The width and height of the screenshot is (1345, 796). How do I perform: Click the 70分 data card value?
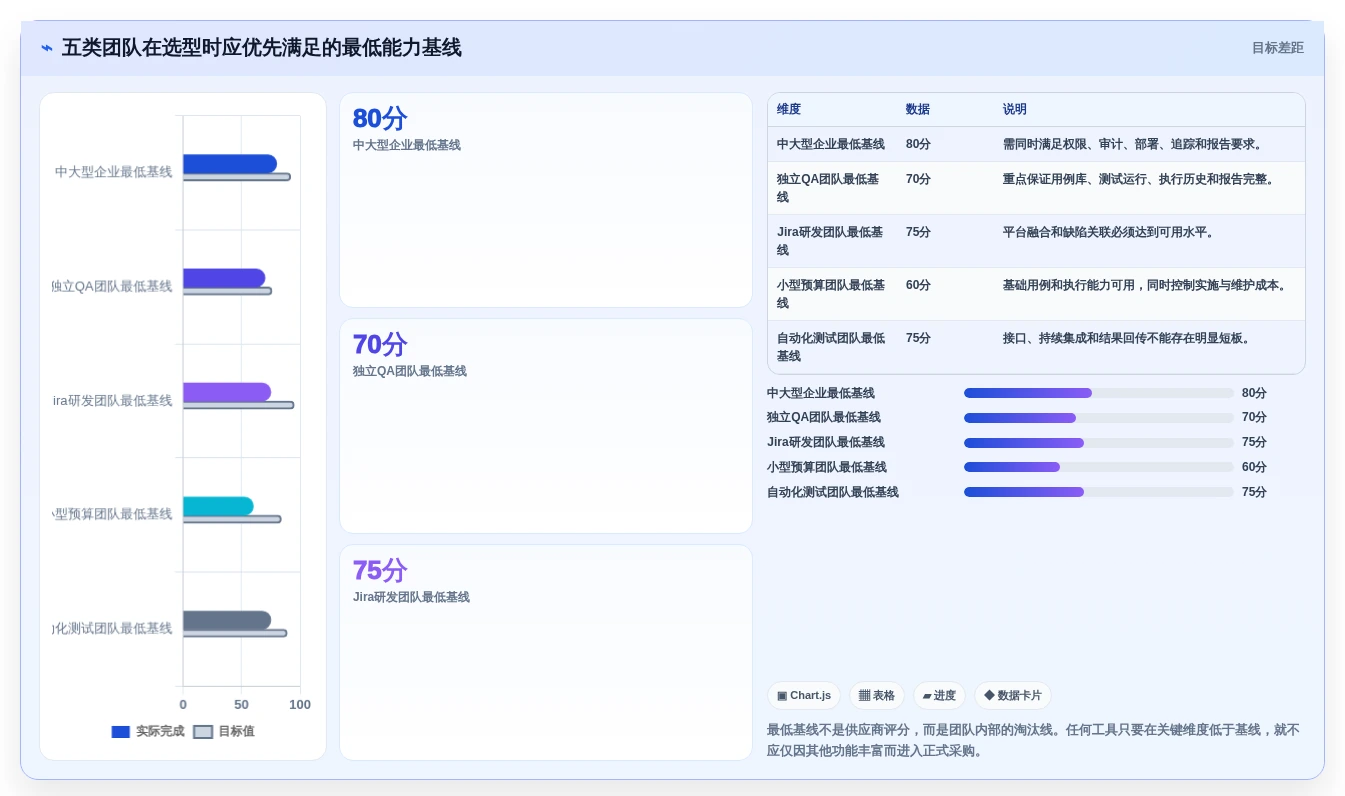[380, 345]
